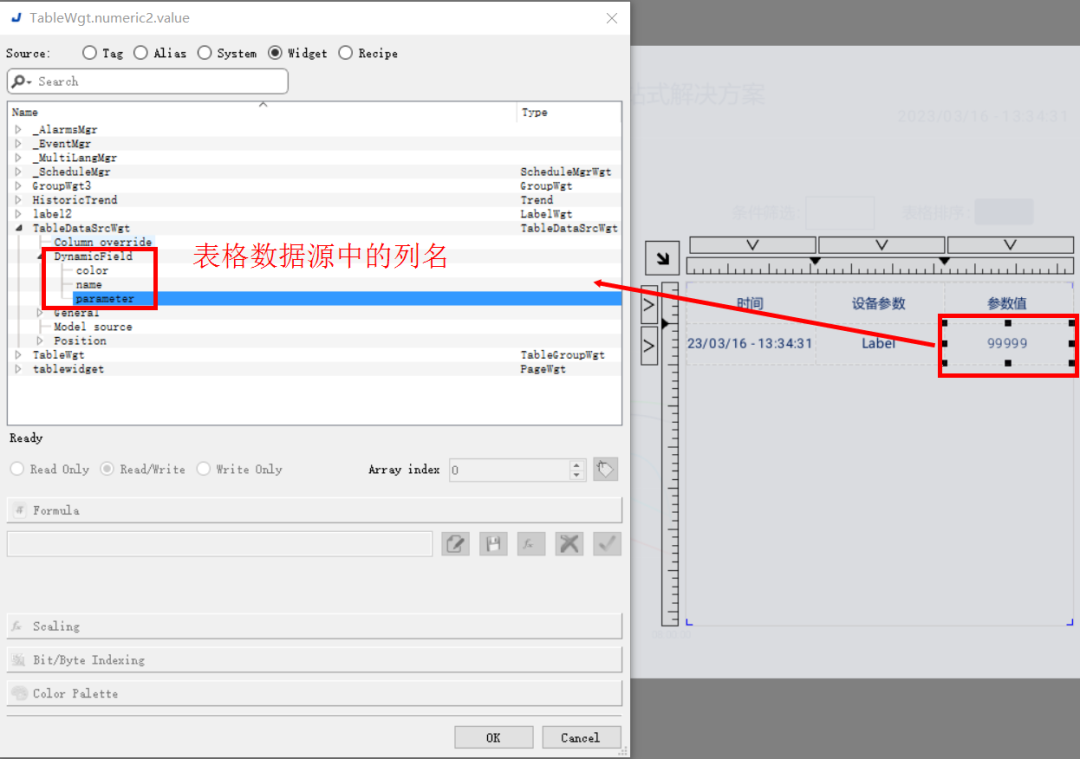Viewport: 1080px width, 759px height.
Task: Expand the _MultiLangMgr tree node
Action: (x=19, y=158)
